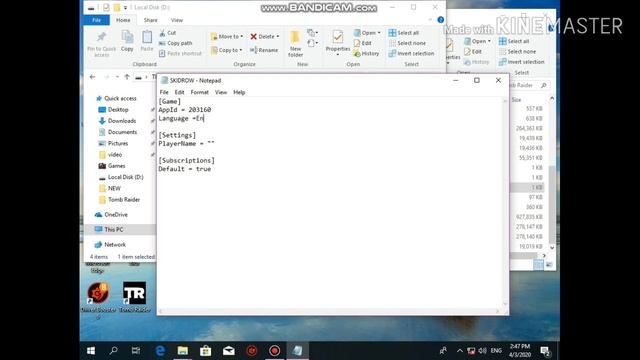640x360 pixels.
Task: Switch to Home tab in Local Disk Explorer
Action: coord(123,20)
